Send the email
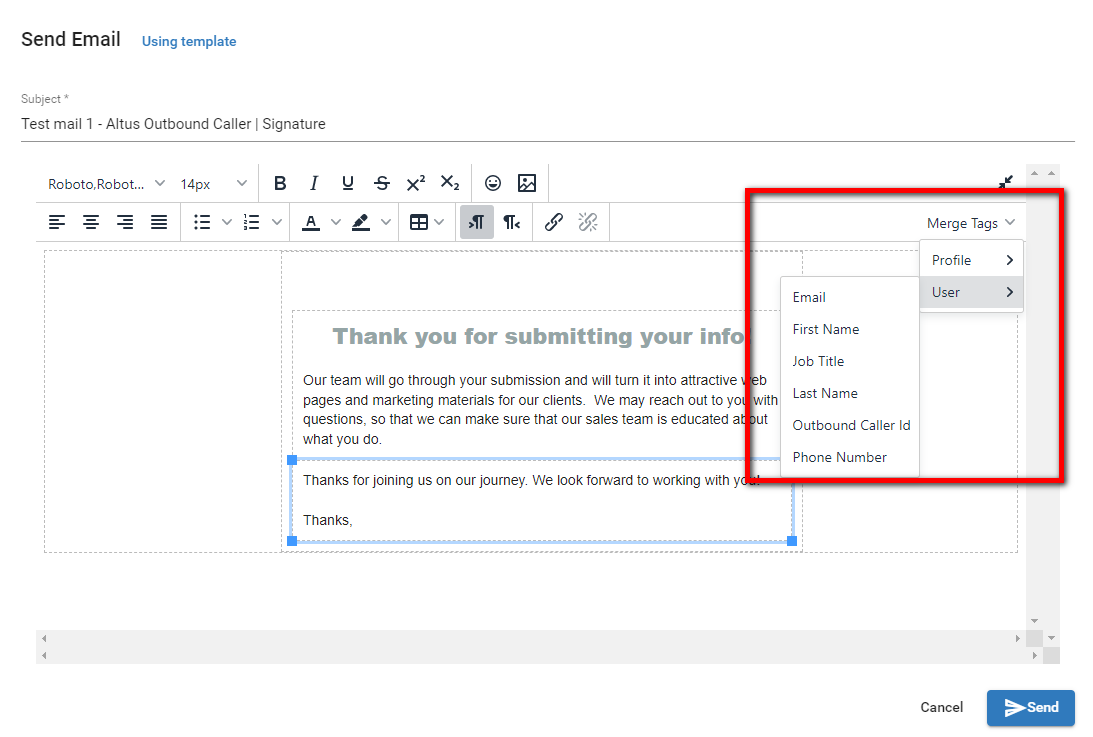The width and height of the screenshot is (1093, 737). pyautogui.click(x=1030, y=707)
